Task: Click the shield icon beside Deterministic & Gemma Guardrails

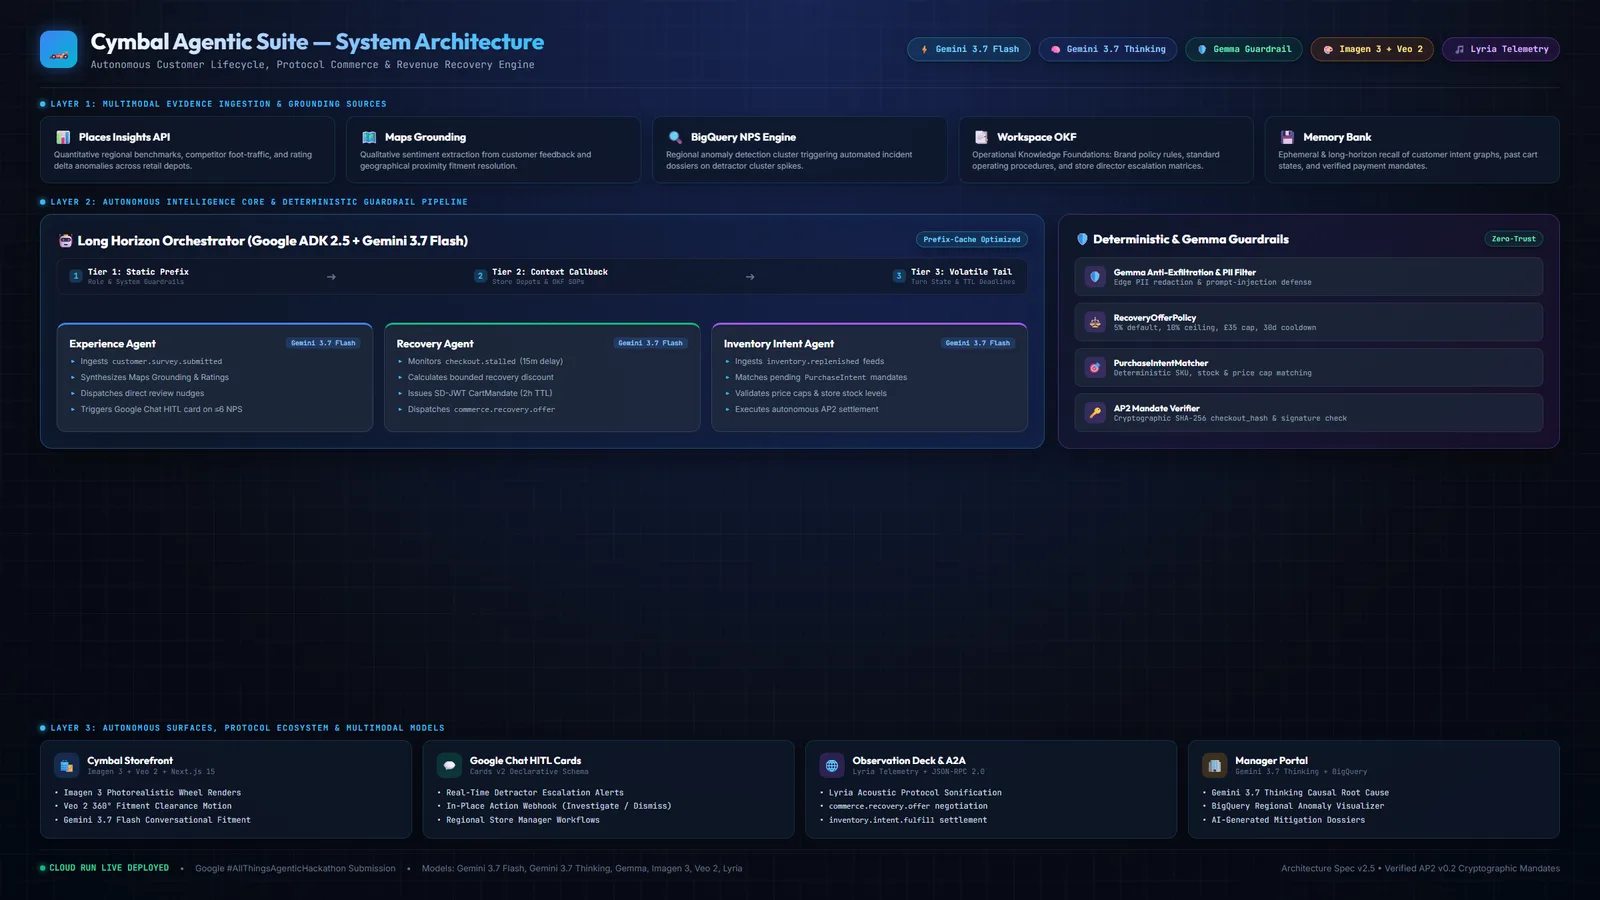Action: click(1082, 239)
